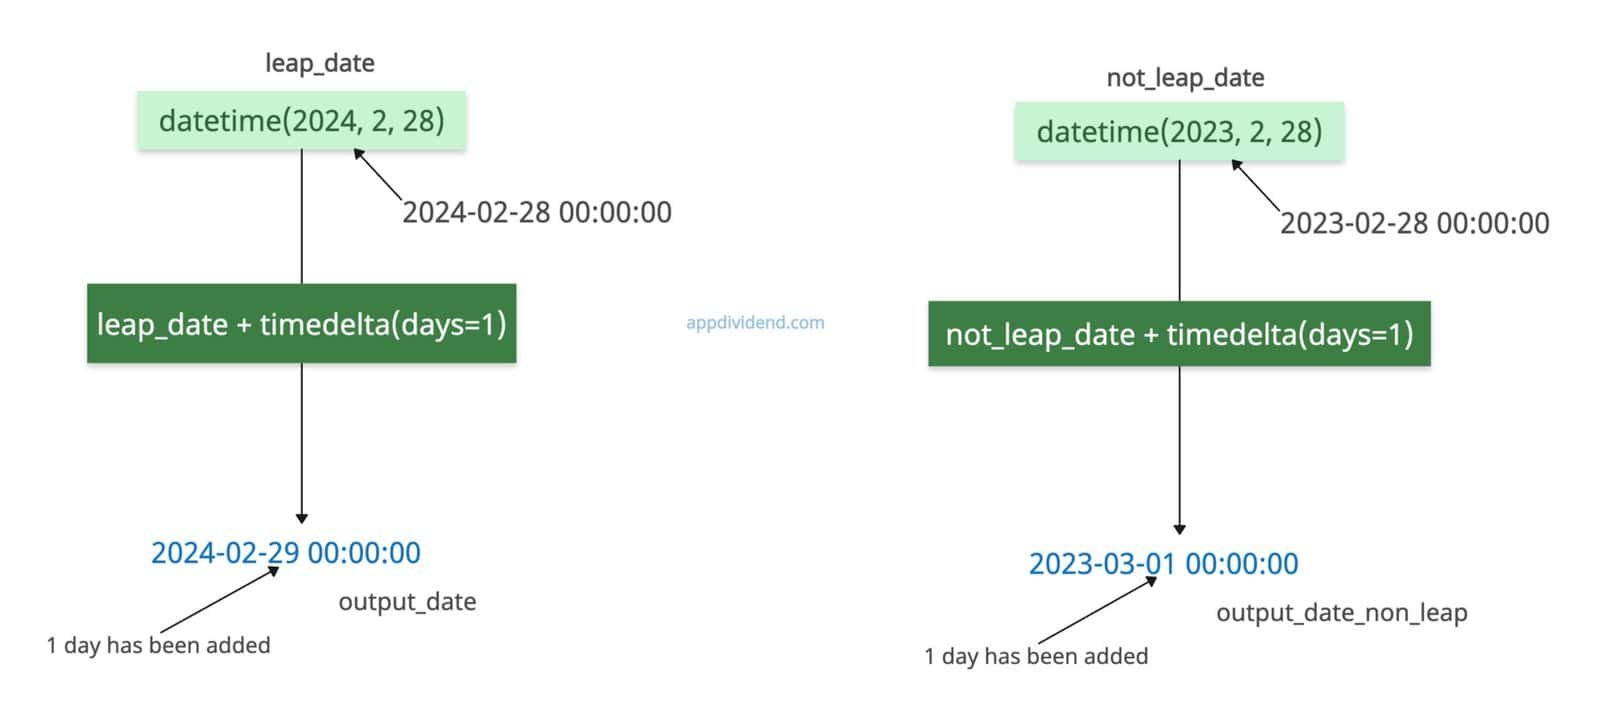Click the not_leap_date variable label
Image resolution: width=1600 pixels, height=716 pixels.
tap(1185, 78)
